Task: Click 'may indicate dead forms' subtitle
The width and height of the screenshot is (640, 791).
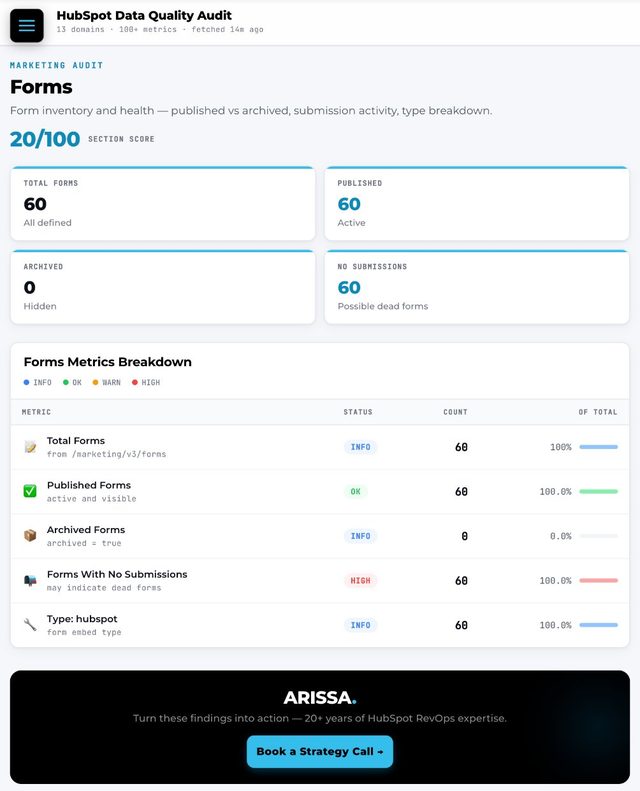Action: pos(104,588)
